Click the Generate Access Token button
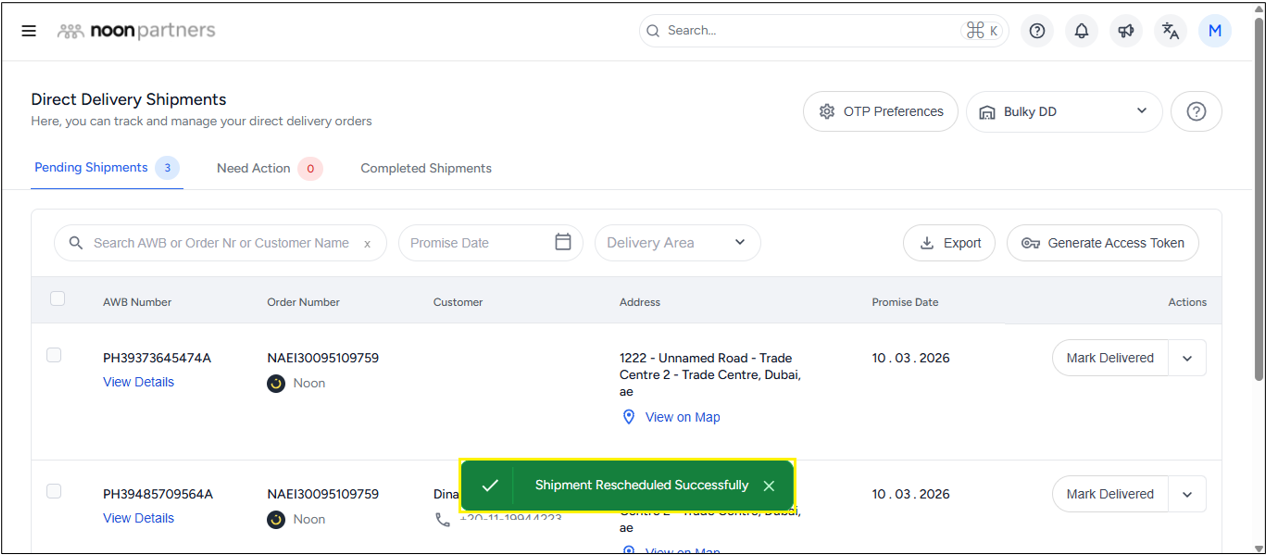The image size is (1268, 556). click(x=1102, y=243)
